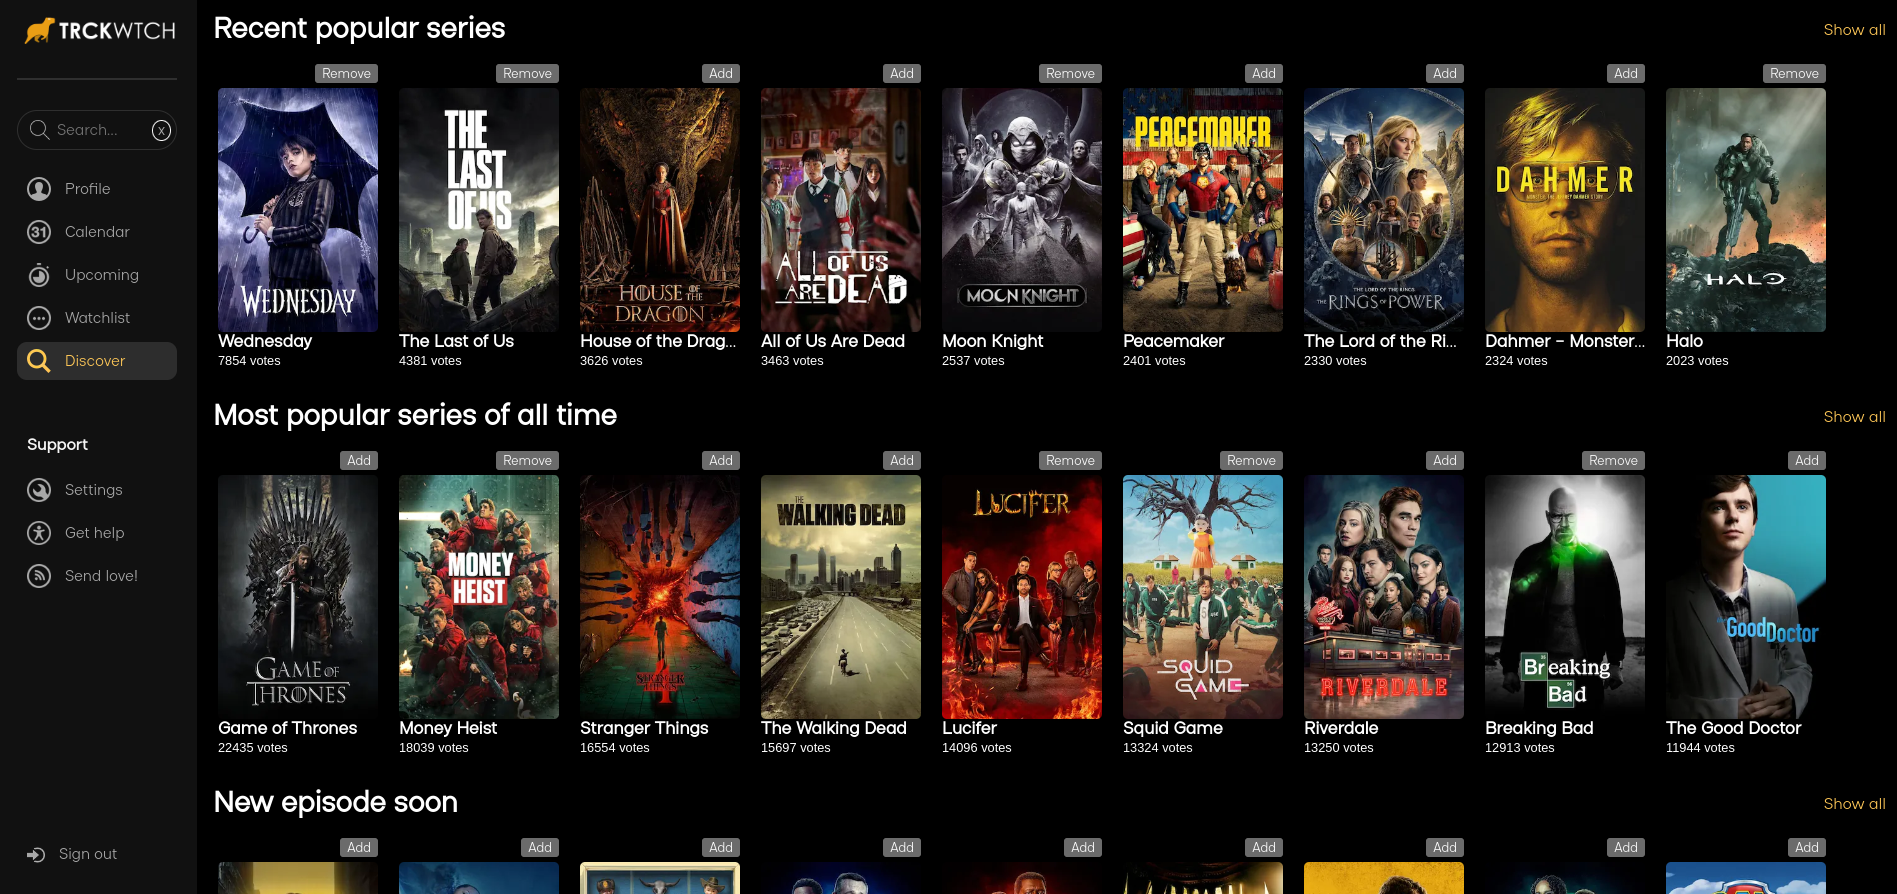The height and width of the screenshot is (894, 1897).
Task: Add The Good Doctor
Action: (1807, 461)
